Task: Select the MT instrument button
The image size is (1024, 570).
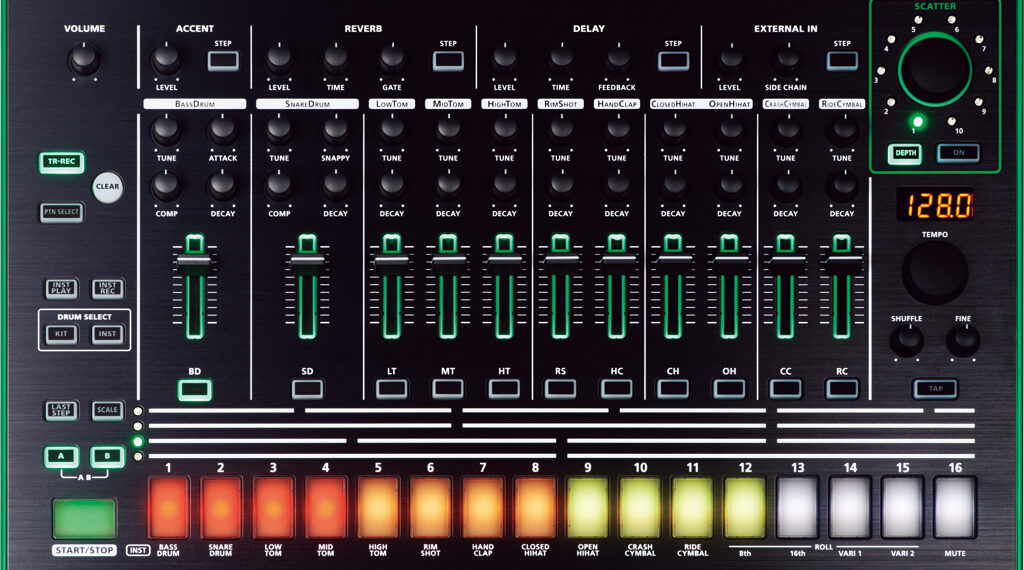Action: click(x=448, y=390)
